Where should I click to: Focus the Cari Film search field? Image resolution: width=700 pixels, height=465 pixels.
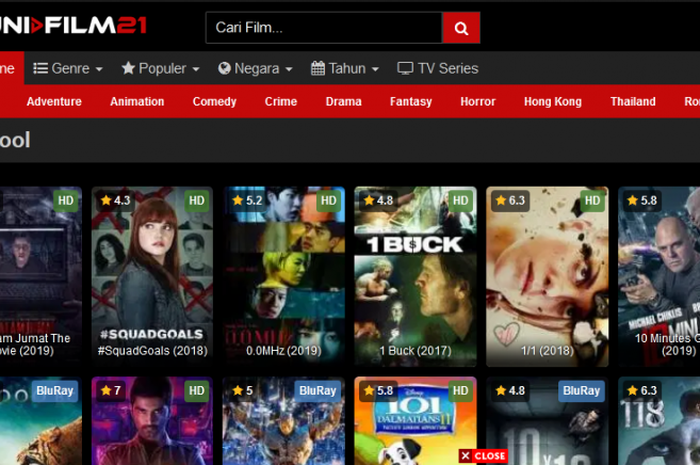324,28
